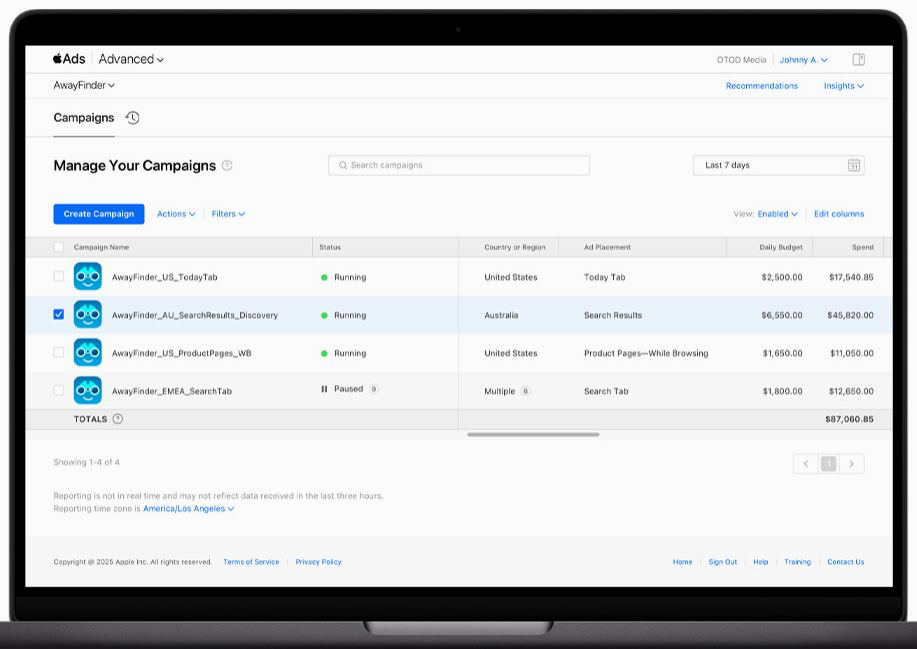Open the campaign history clock icon

point(133,118)
